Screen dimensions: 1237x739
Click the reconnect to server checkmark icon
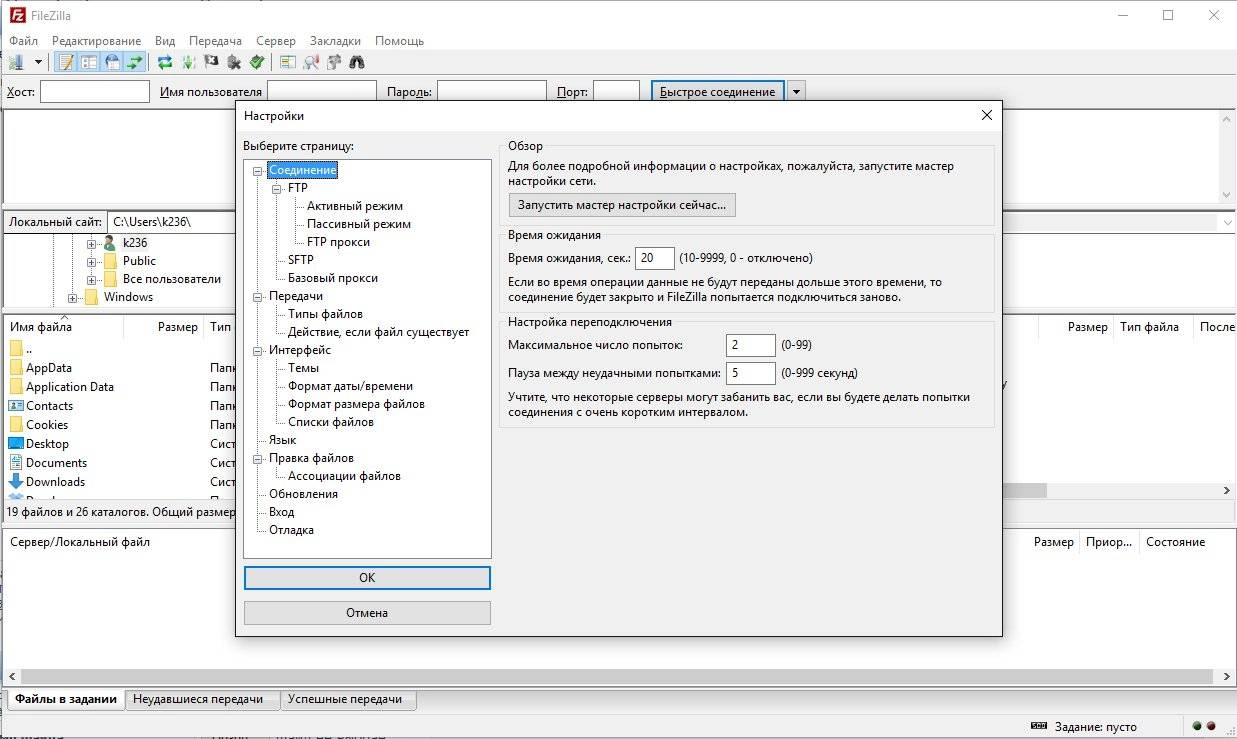(257, 62)
